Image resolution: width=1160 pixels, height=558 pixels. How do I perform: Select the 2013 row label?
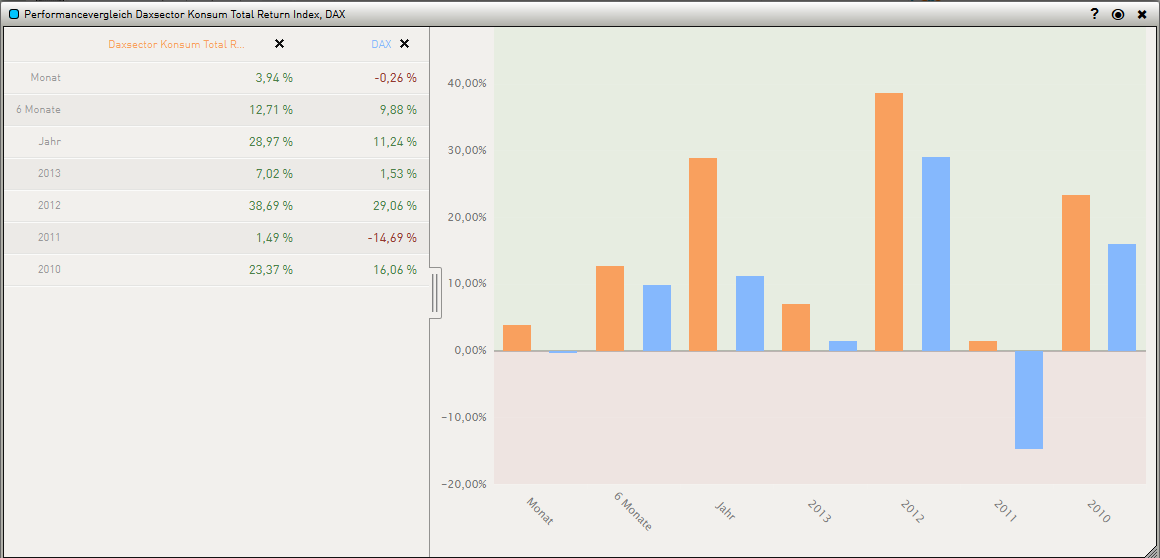point(50,173)
